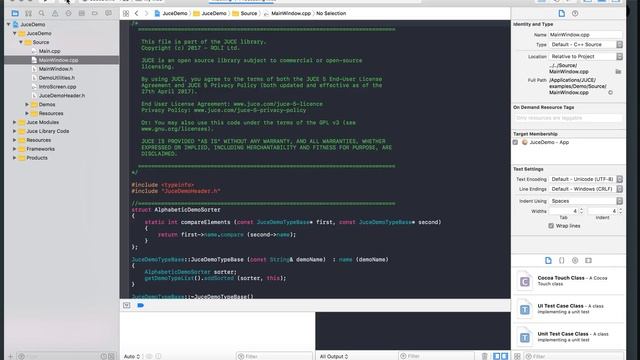Clear console with trash icon
This screenshot has height=360, width=640.
(484, 356)
